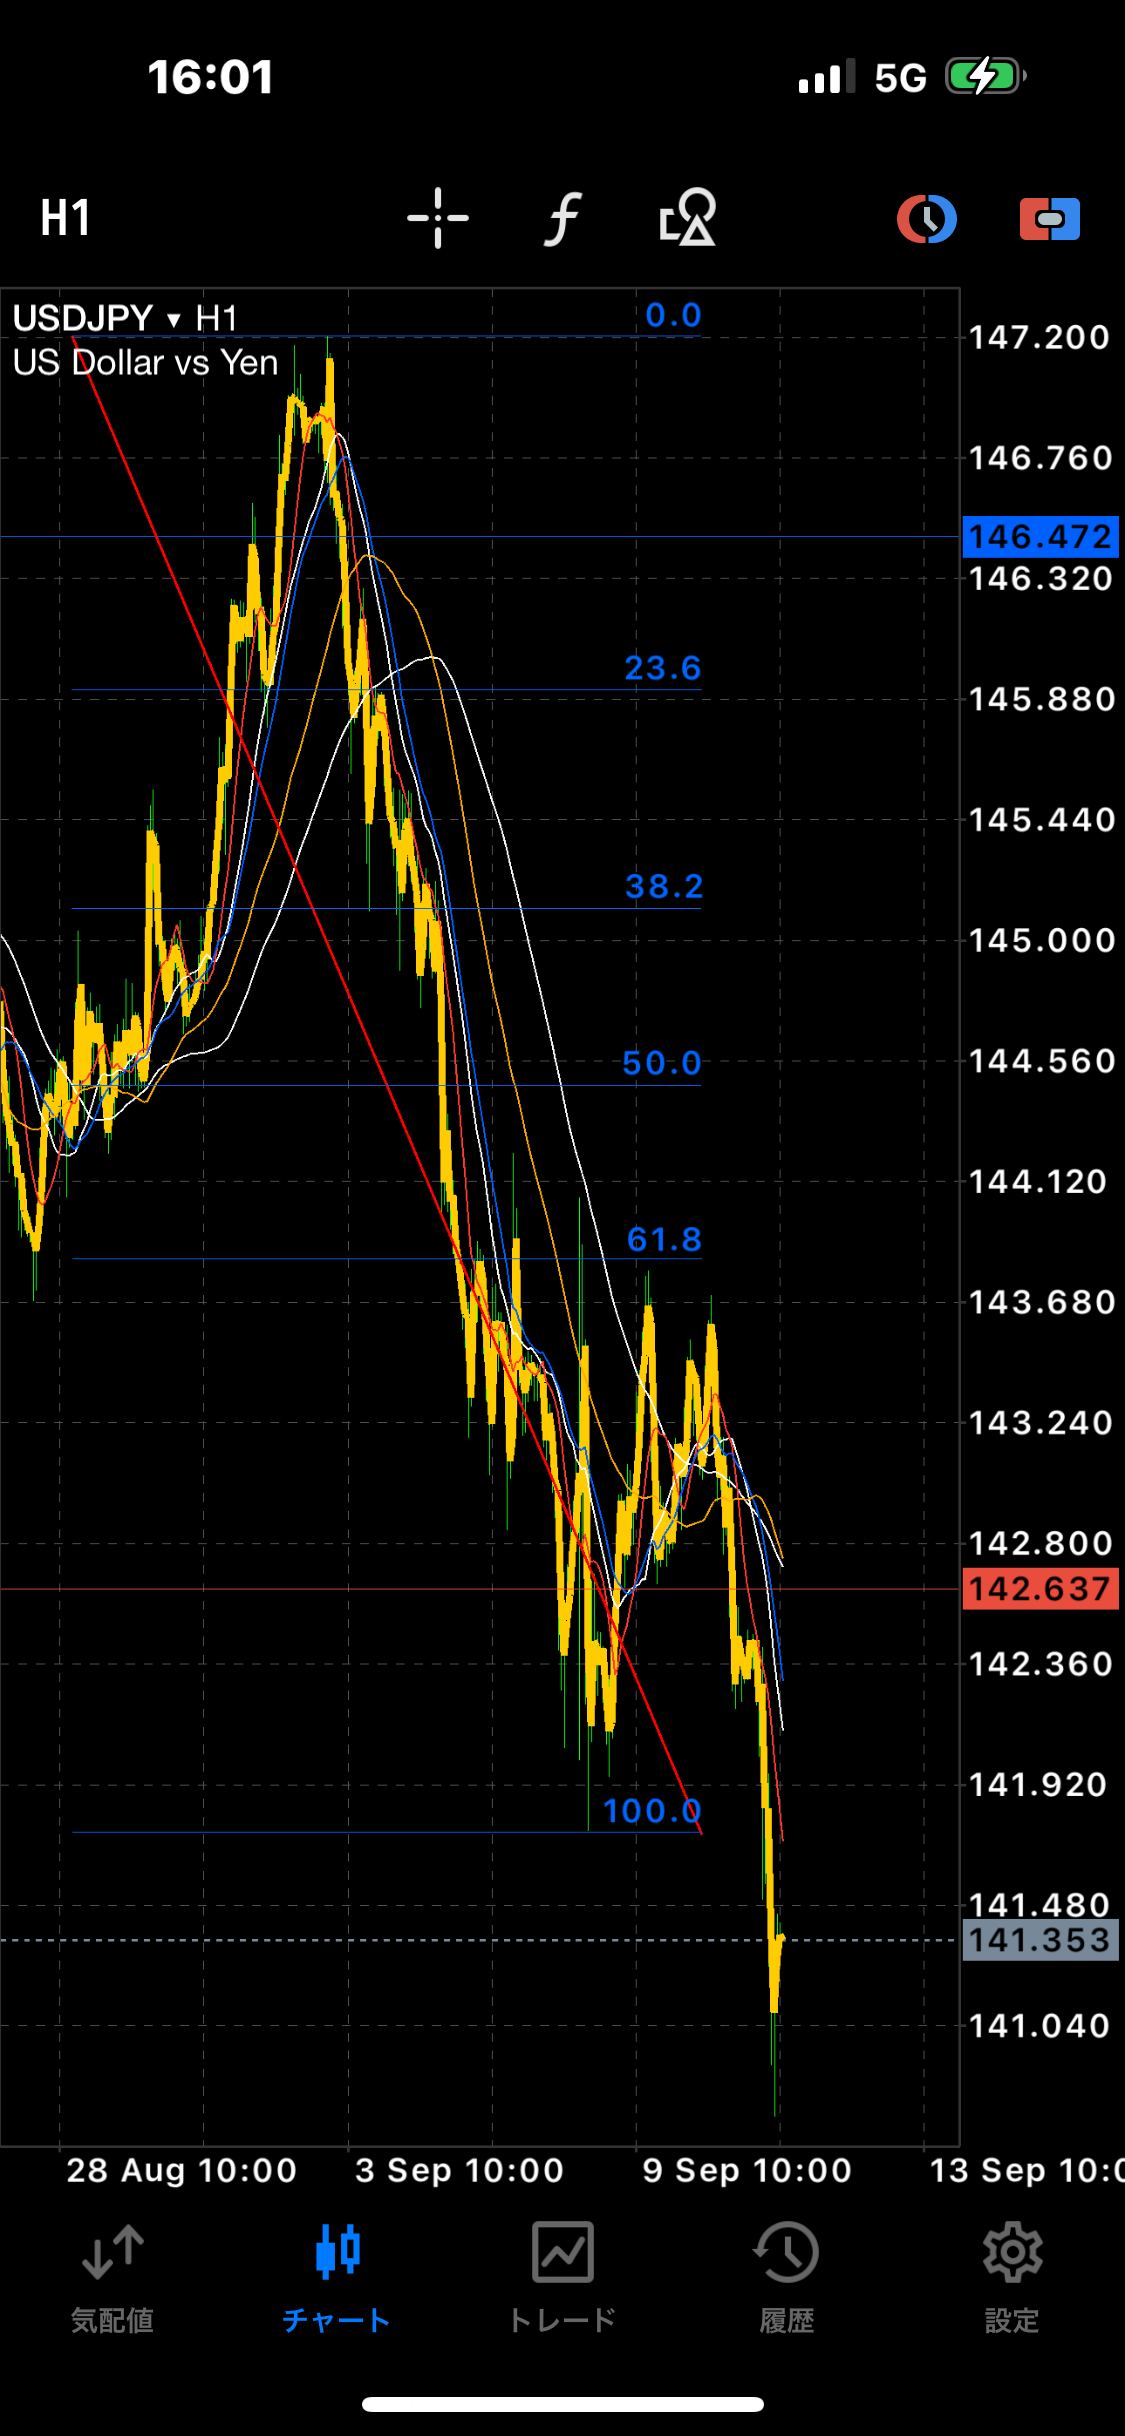Image resolution: width=1125 pixels, height=2436 pixels.
Task: Activate the crosshair tool
Action: coord(438,218)
